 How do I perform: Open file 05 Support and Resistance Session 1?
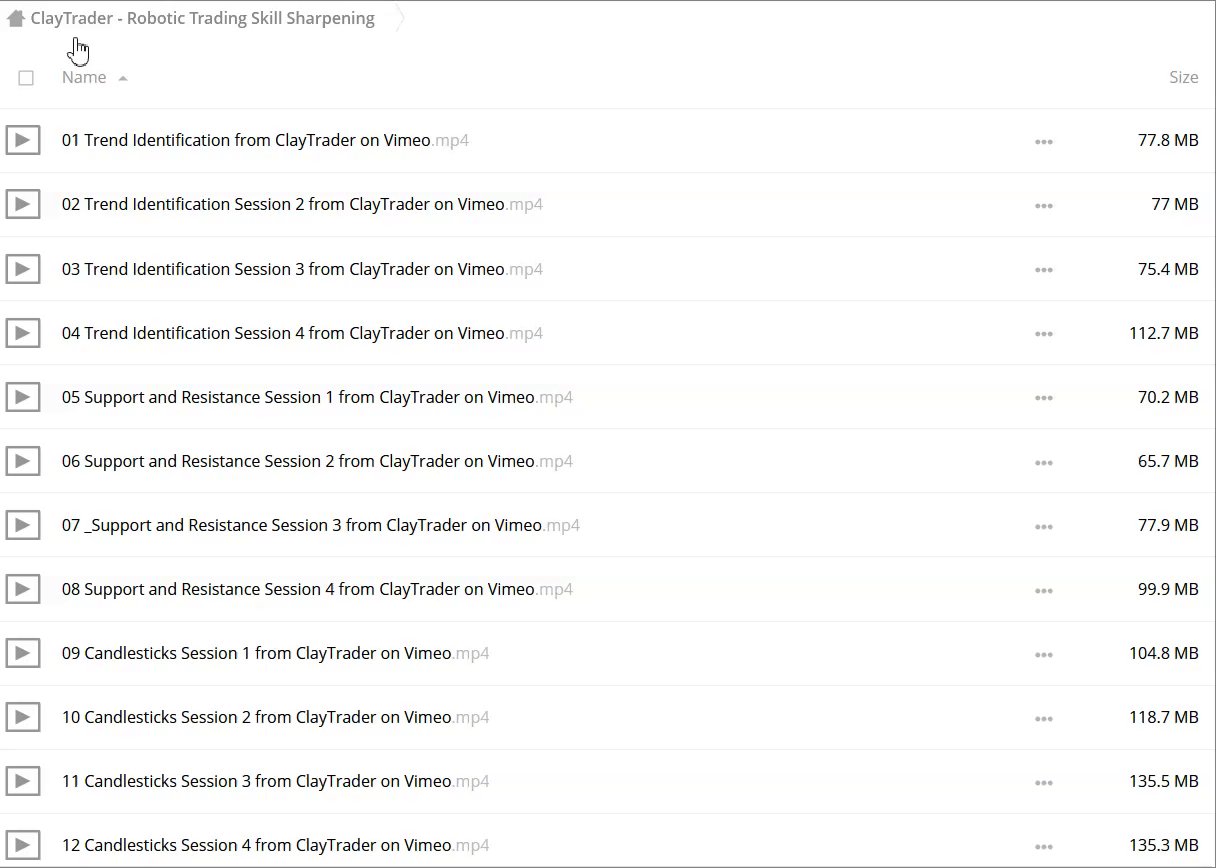point(317,396)
